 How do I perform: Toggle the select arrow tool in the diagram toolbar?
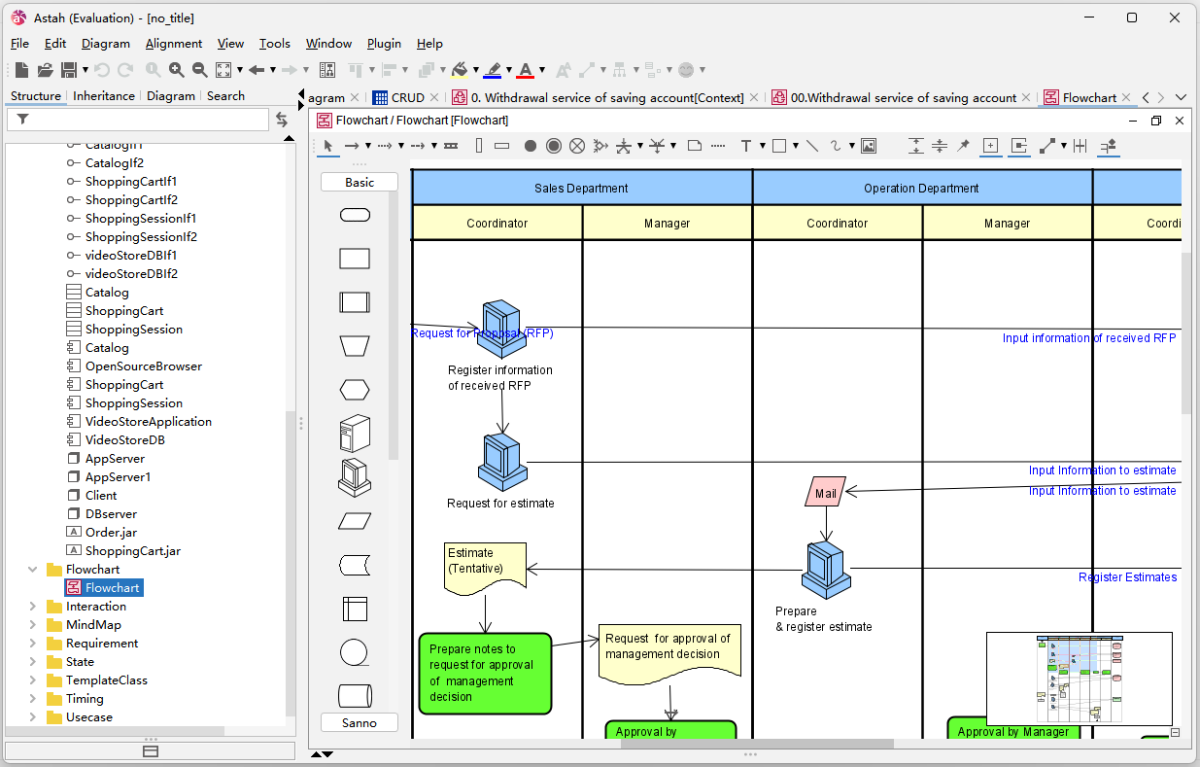tap(327, 146)
